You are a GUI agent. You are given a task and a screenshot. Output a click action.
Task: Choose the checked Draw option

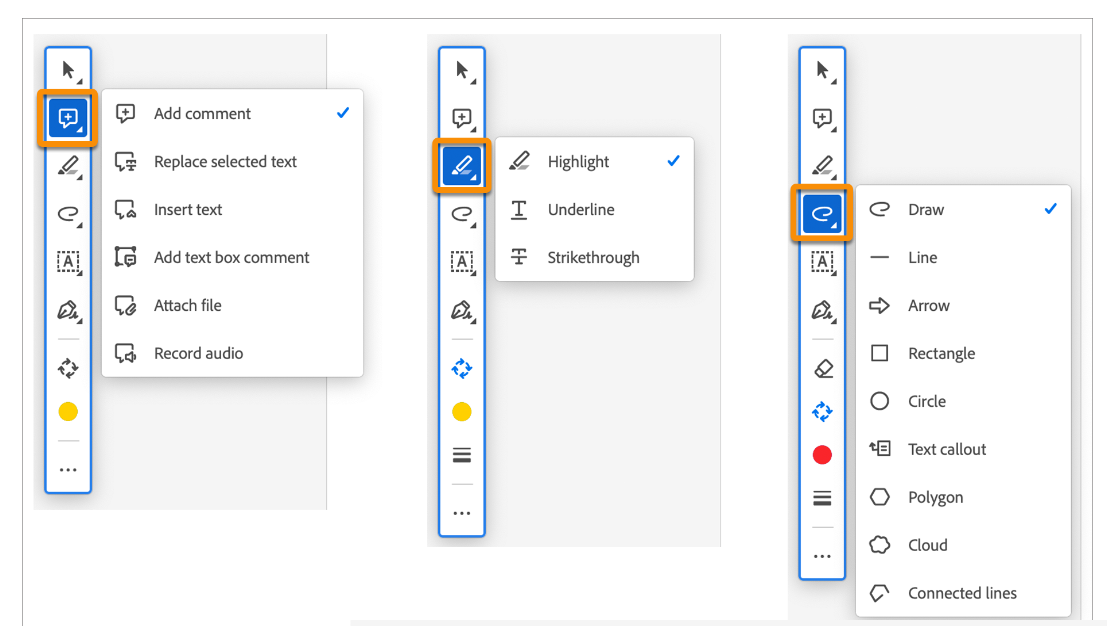[x=926, y=210]
